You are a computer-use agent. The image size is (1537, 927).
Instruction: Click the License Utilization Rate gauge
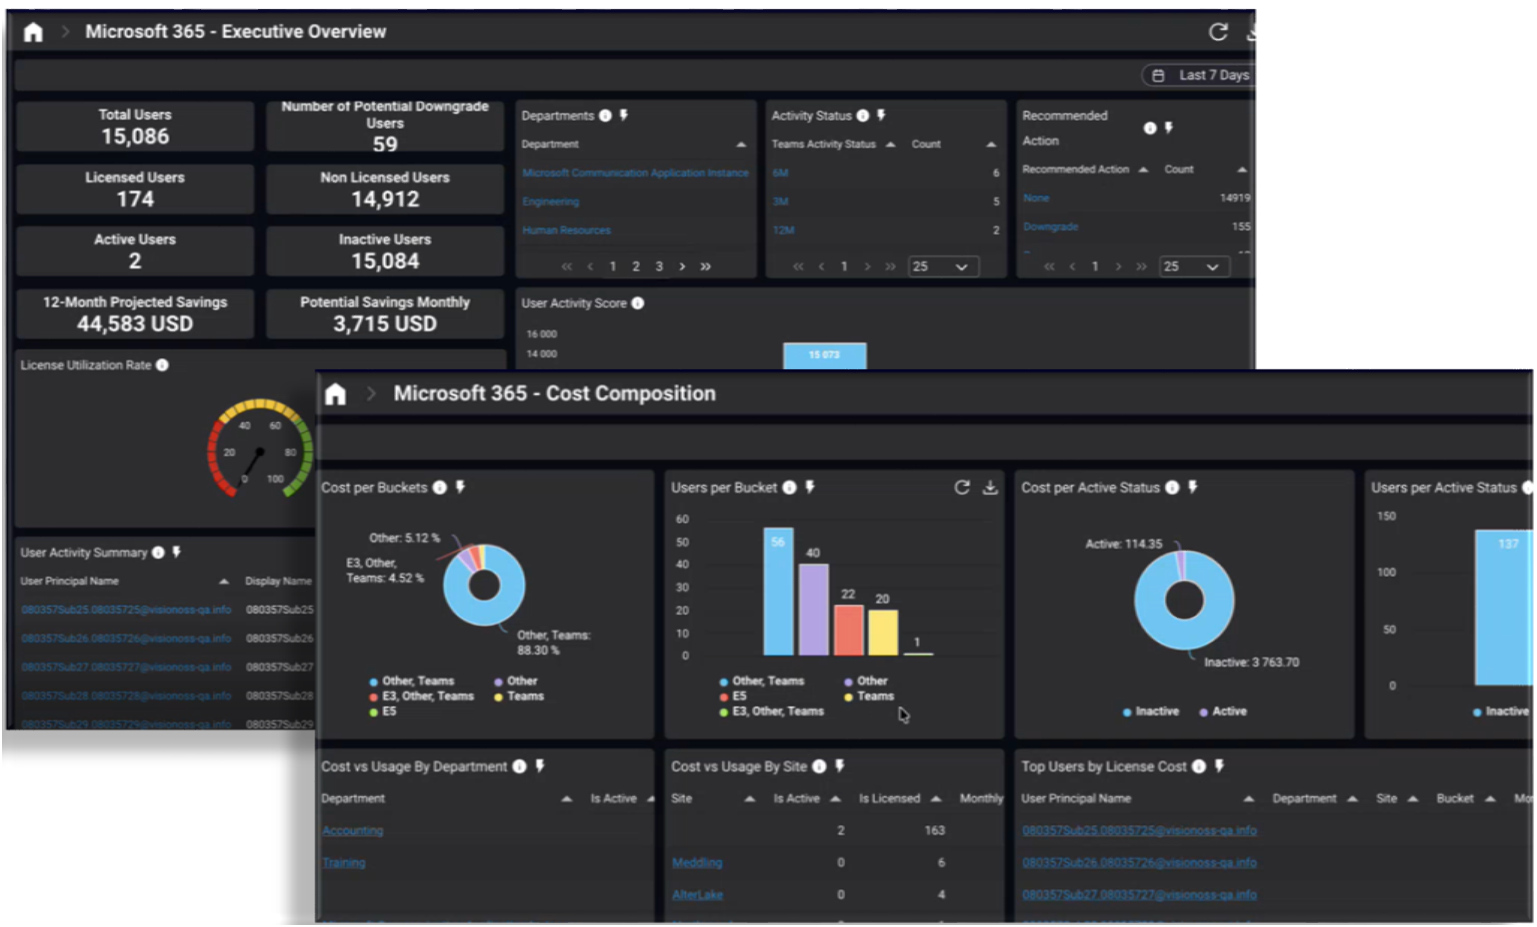point(260,448)
